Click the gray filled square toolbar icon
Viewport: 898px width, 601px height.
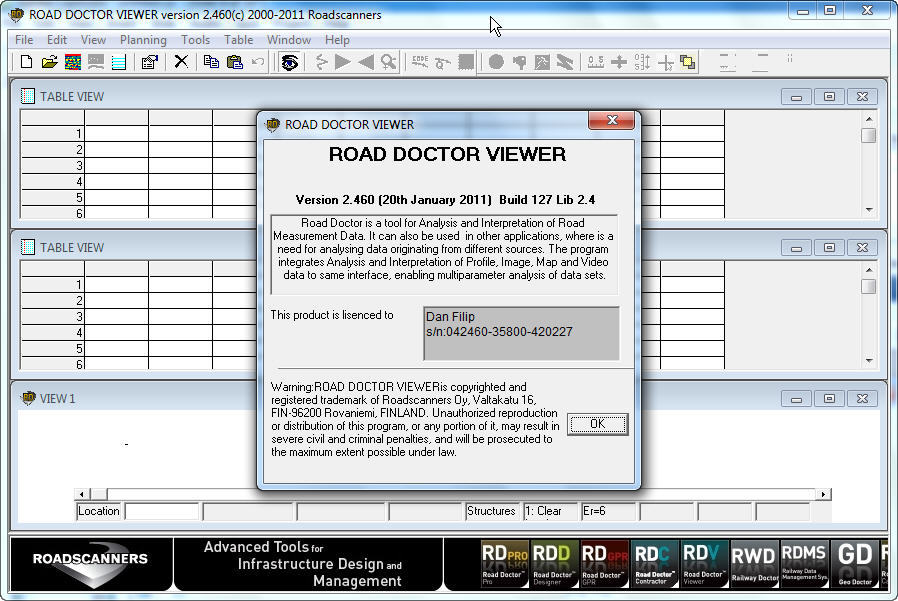(x=466, y=61)
